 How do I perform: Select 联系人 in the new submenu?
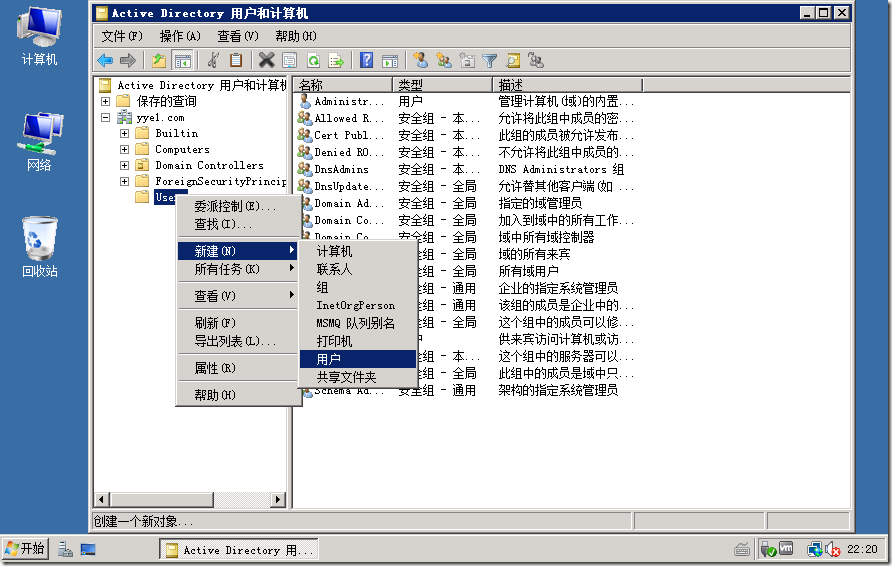(x=358, y=269)
